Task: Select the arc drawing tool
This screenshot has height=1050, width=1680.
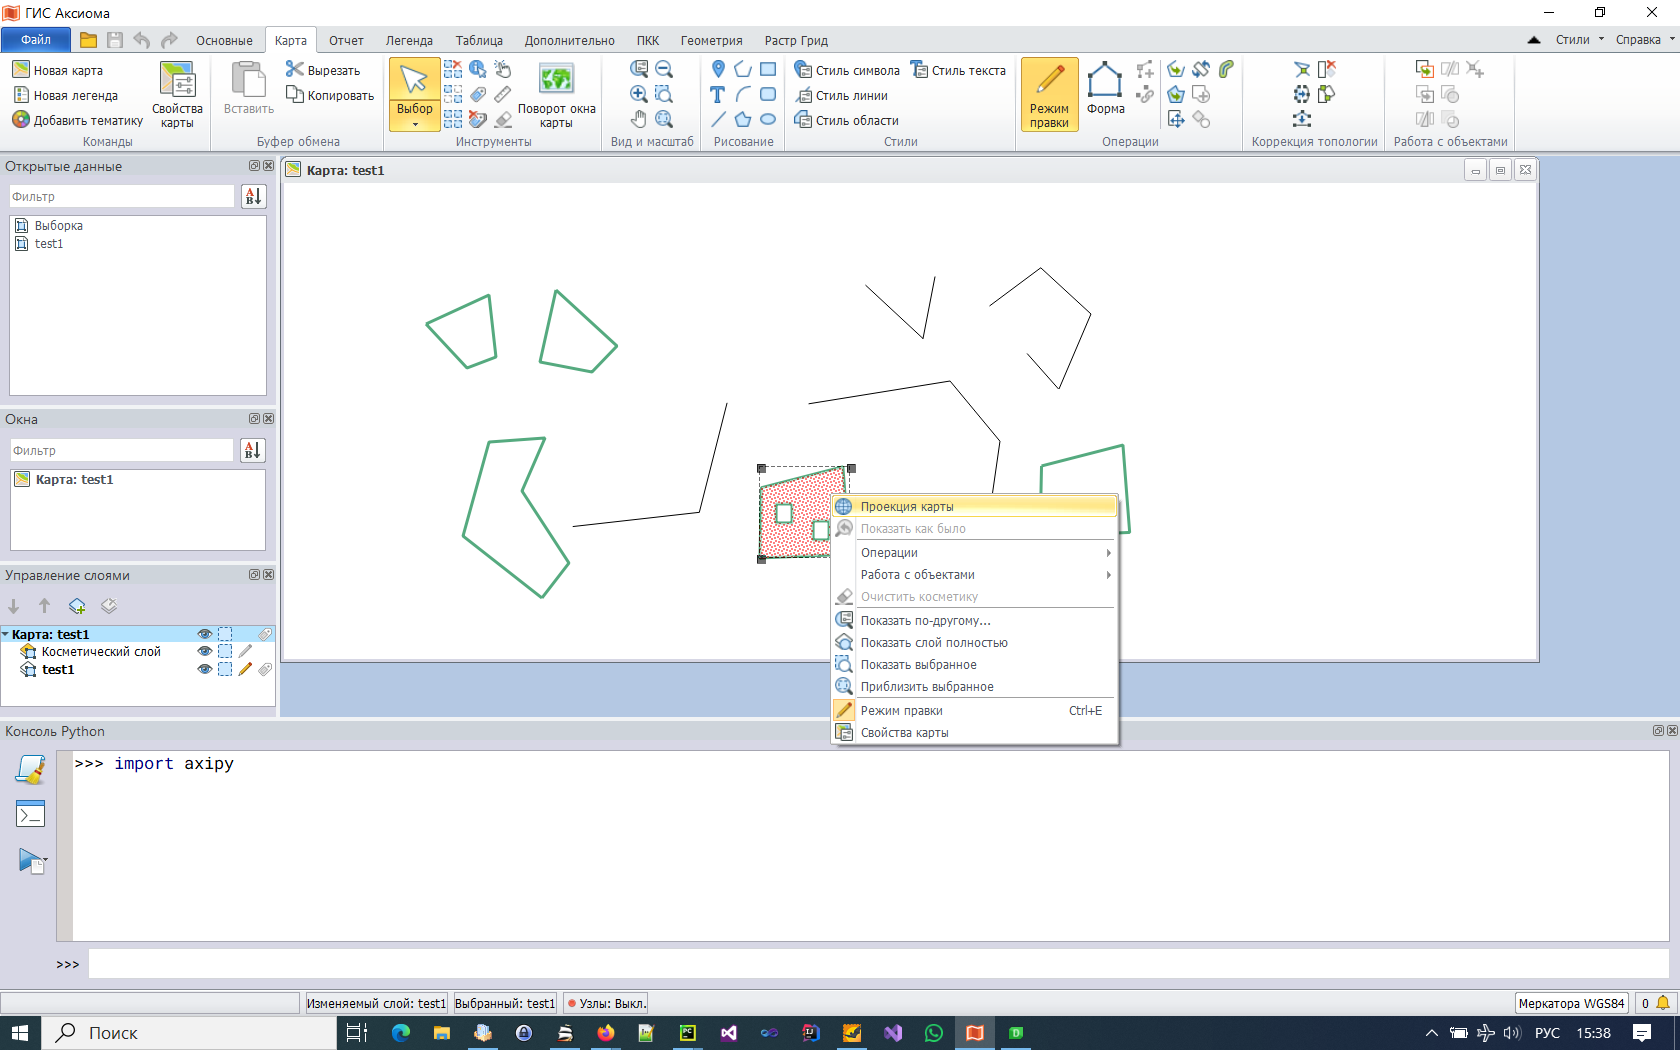Action: coord(743,94)
